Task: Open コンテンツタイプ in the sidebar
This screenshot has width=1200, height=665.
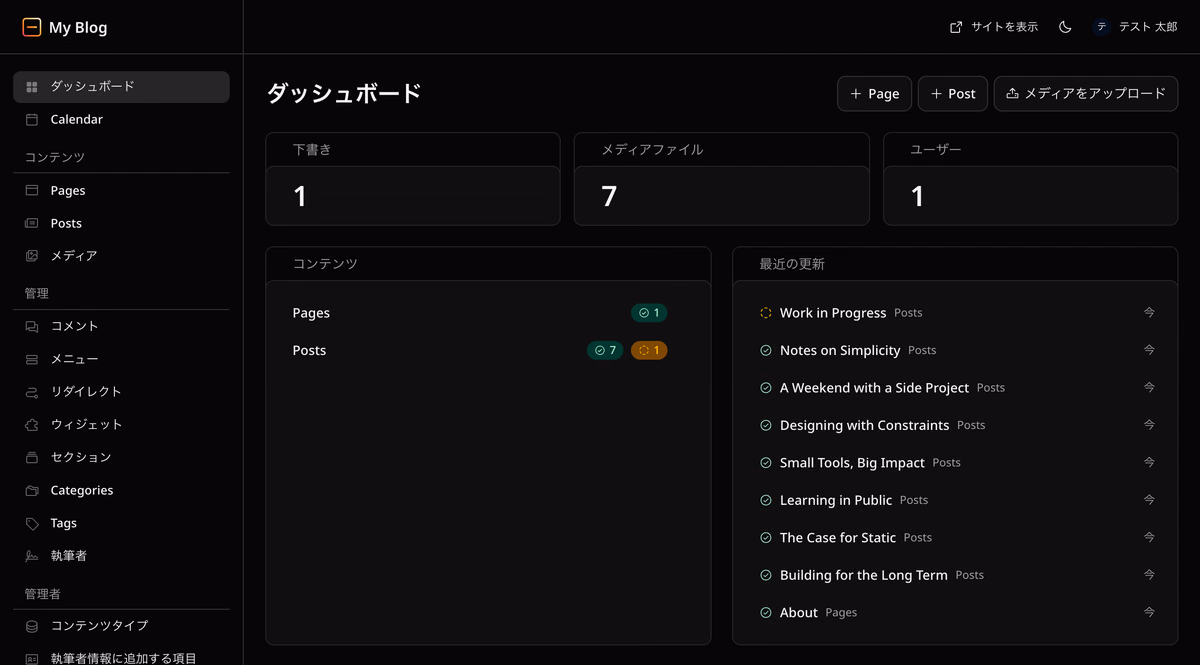Action: click(x=121, y=626)
